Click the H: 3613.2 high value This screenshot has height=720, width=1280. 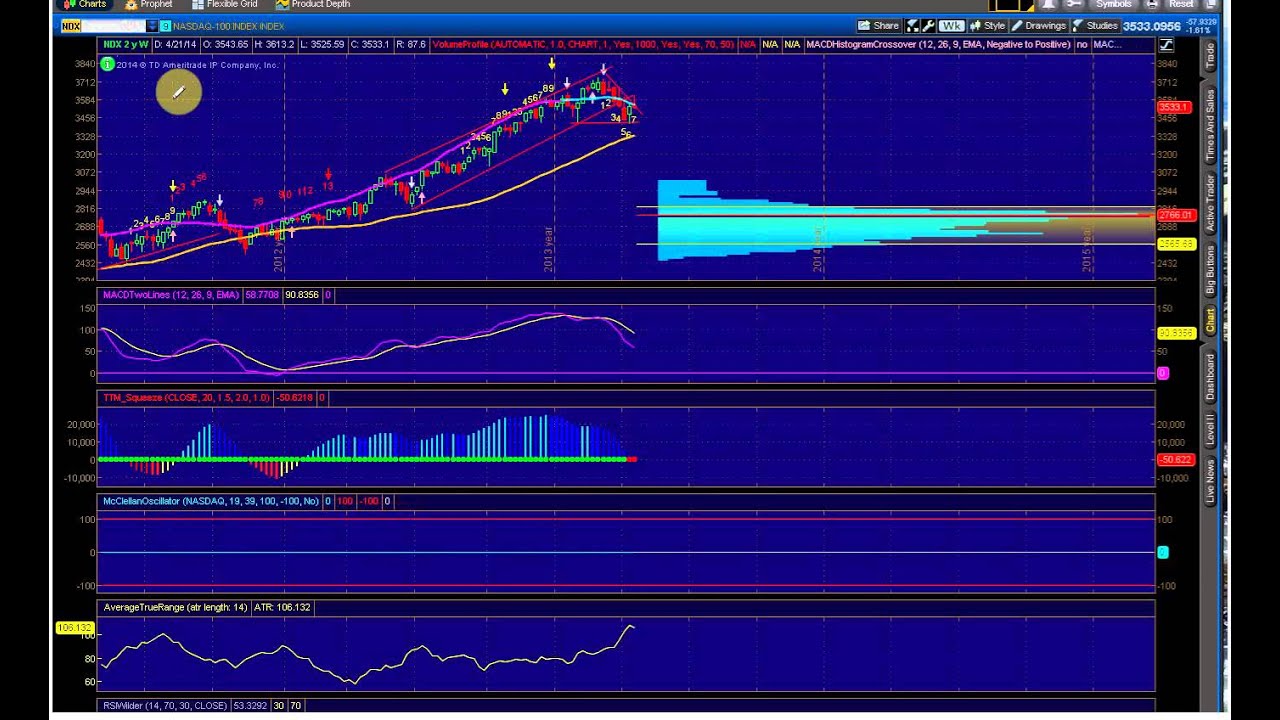click(x=273, y=45)
